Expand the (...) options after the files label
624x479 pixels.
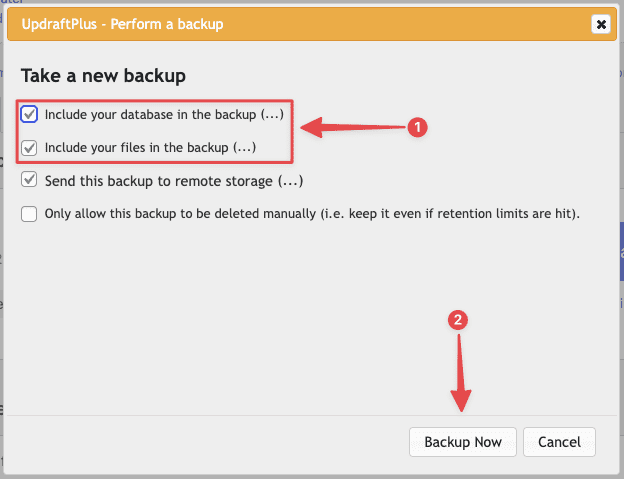(244, 148)
